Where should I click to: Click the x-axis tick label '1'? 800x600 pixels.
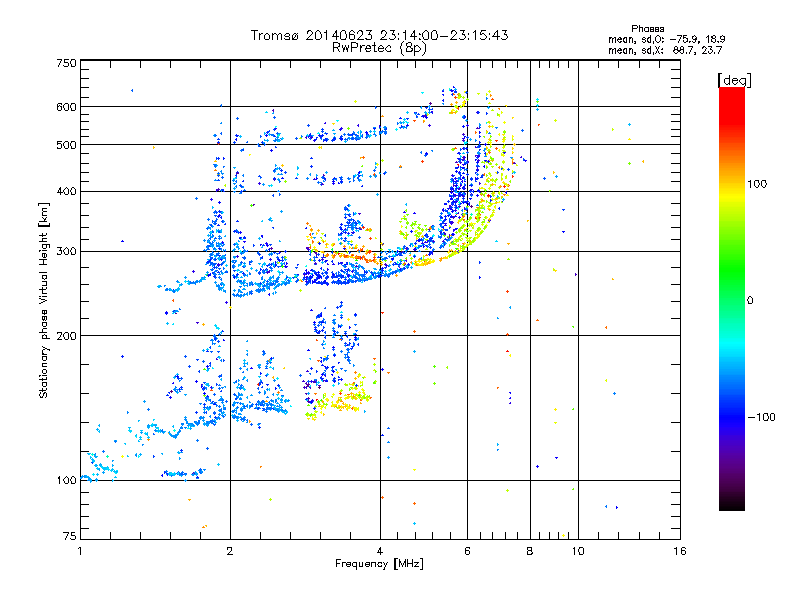pyautogui.click(x=80, y=551)
